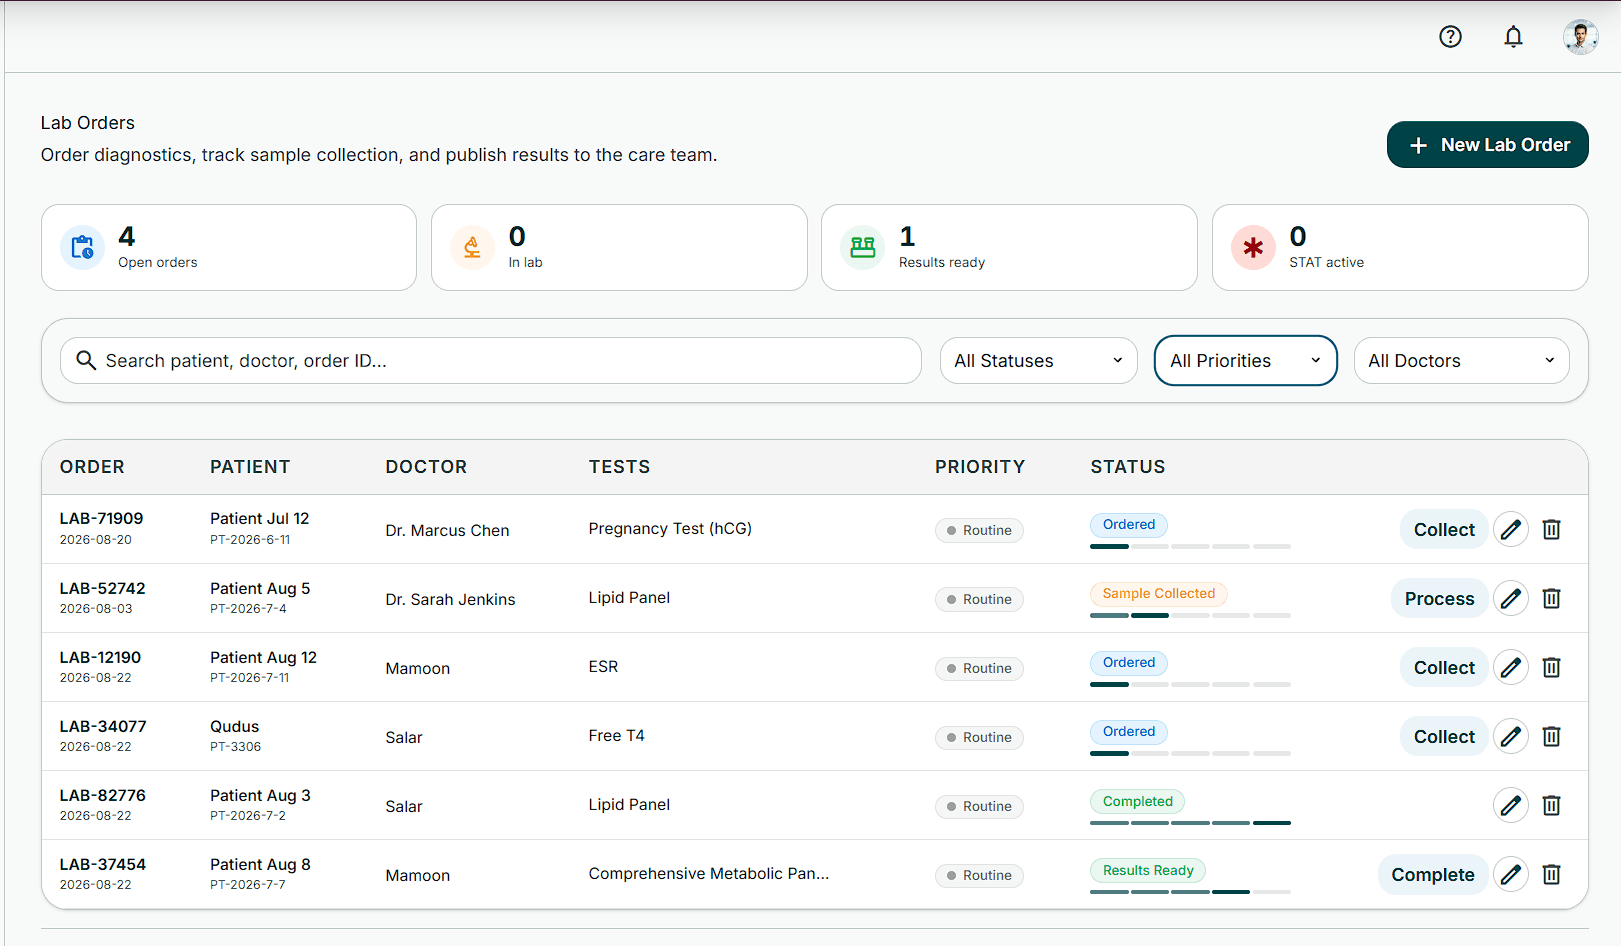
Task: Click progress bar of order LAB-37454
Action: pyautogui.click(x=1190, y=891)
